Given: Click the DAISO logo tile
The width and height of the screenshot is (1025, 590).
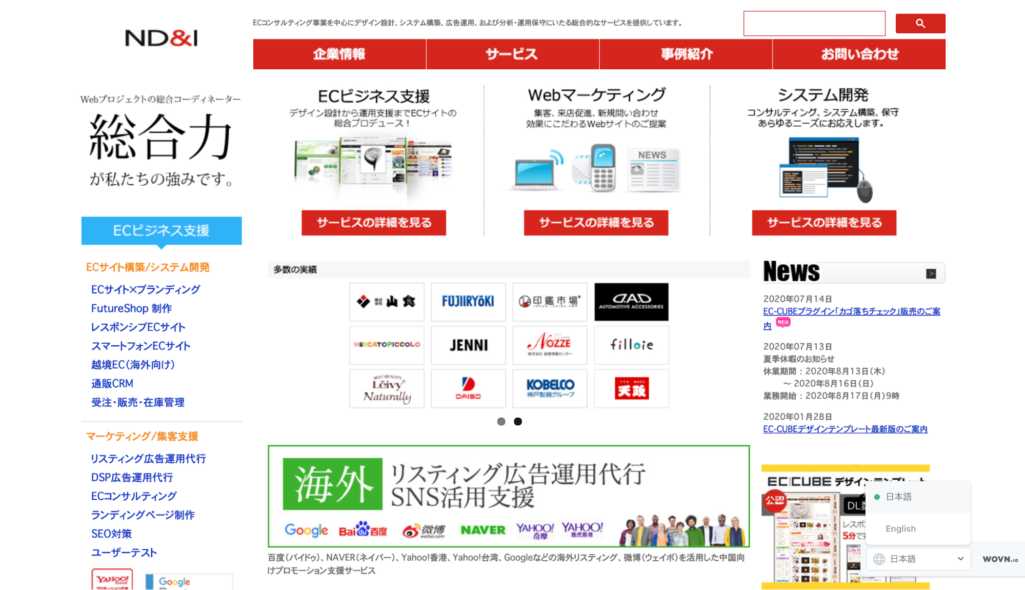Looking at the screenshot, I should 468,388.
